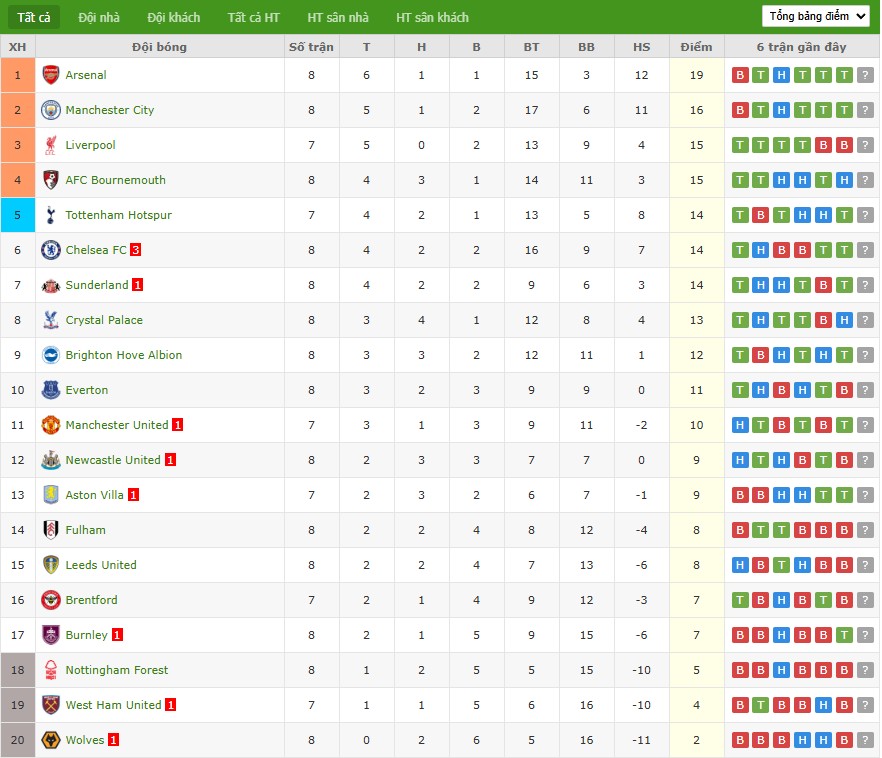Screen dimensions: 882x758
Task: Switch to the Đội nhà tab
Action: point(99,17)
